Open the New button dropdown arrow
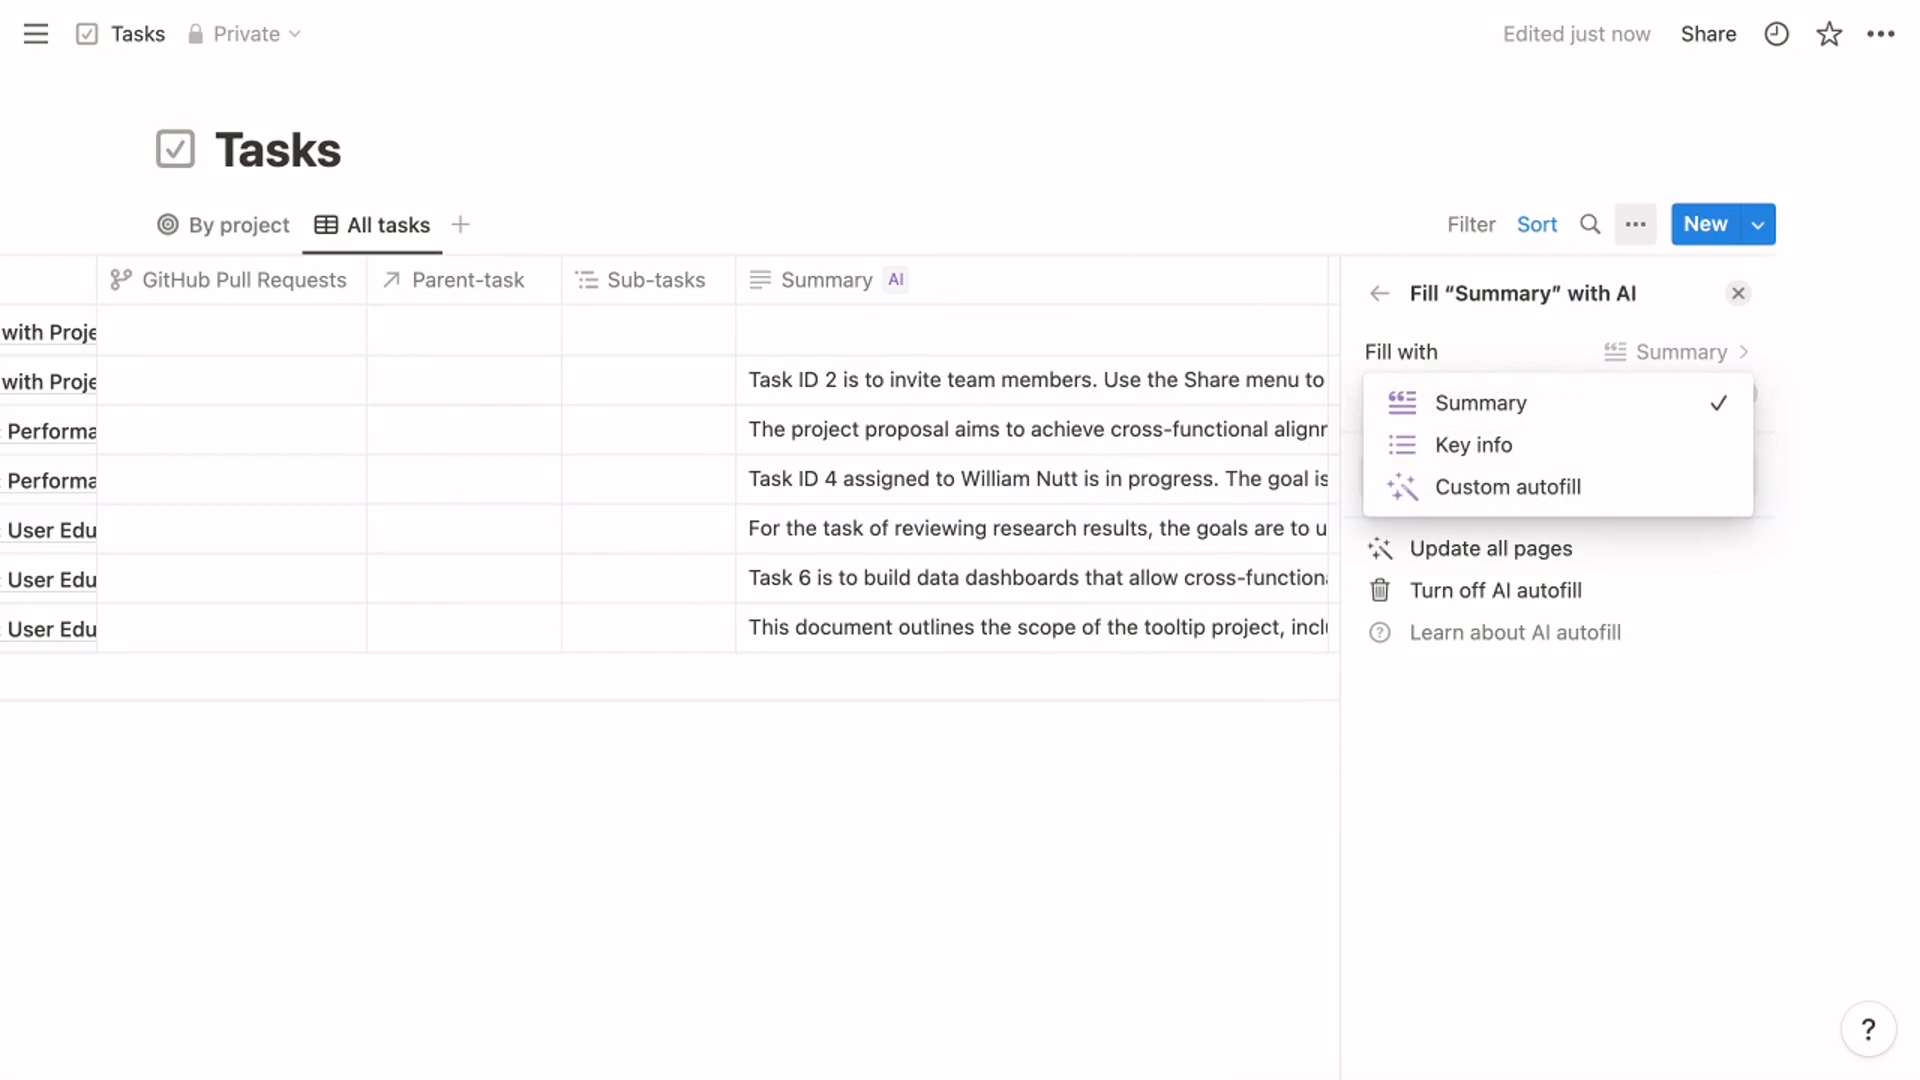This screenshot has width=1920, height=1080. [1757, 224]
